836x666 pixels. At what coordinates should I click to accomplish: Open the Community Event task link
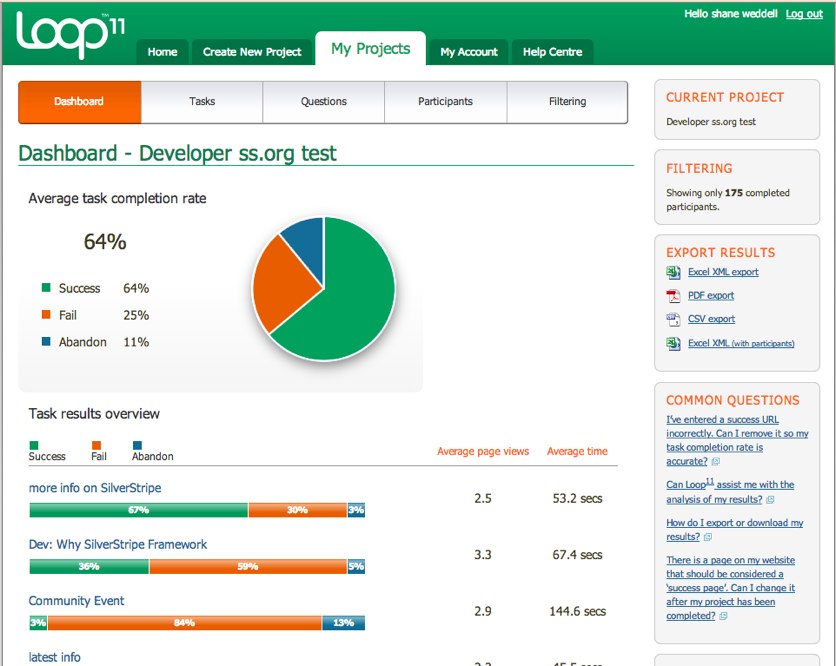76,601
